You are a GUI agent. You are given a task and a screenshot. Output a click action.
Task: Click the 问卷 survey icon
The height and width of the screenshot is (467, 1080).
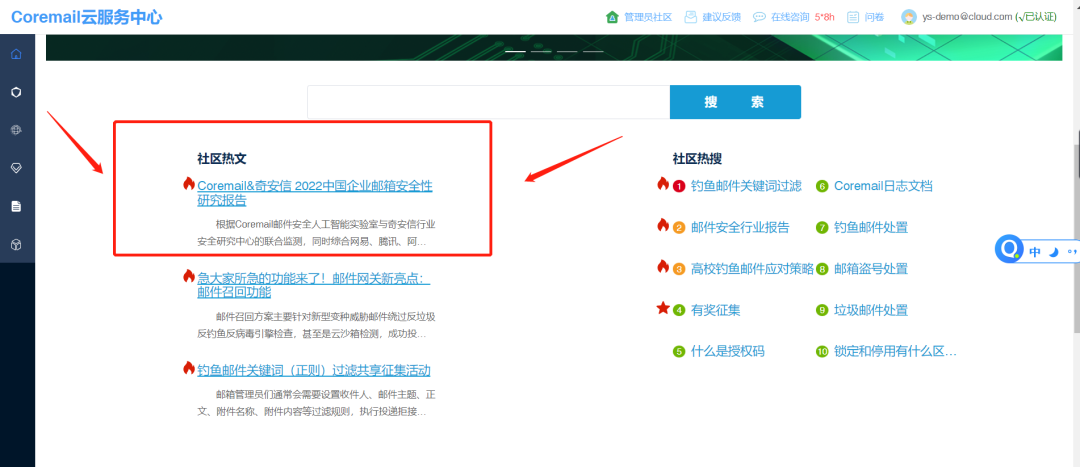pos(853,17)
